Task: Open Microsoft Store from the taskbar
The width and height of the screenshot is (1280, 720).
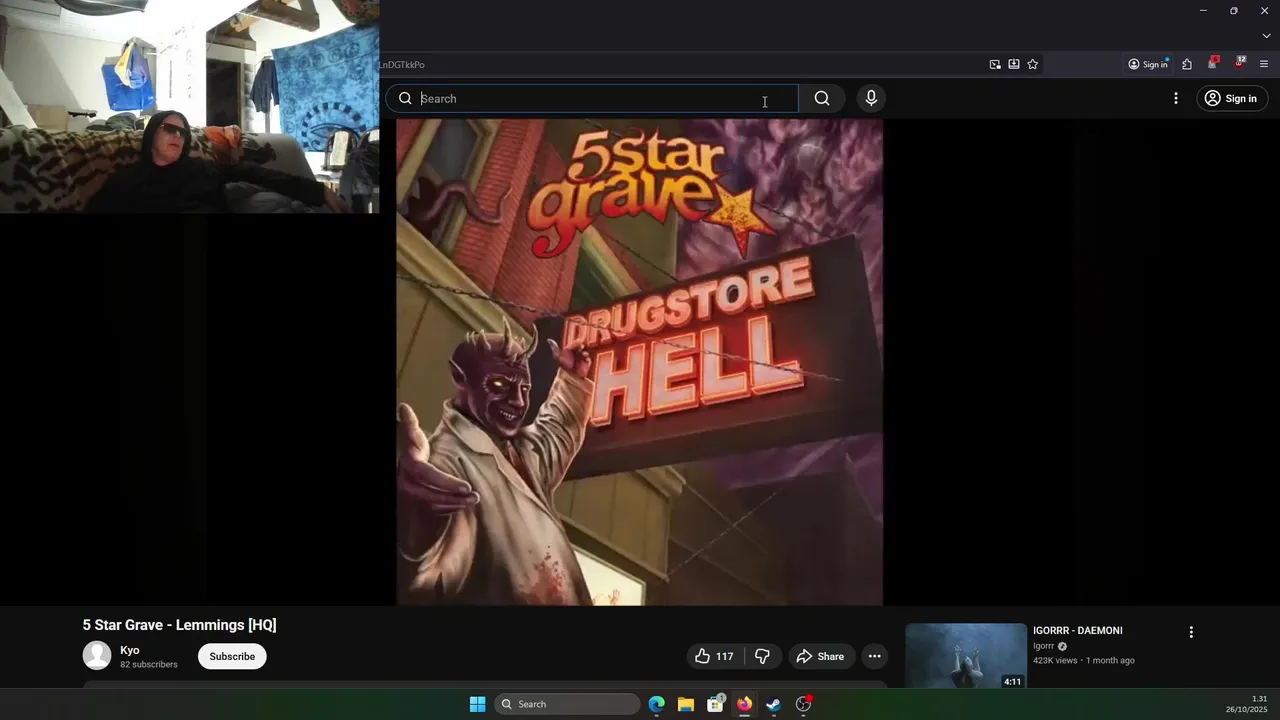Action: pos(715,704)
